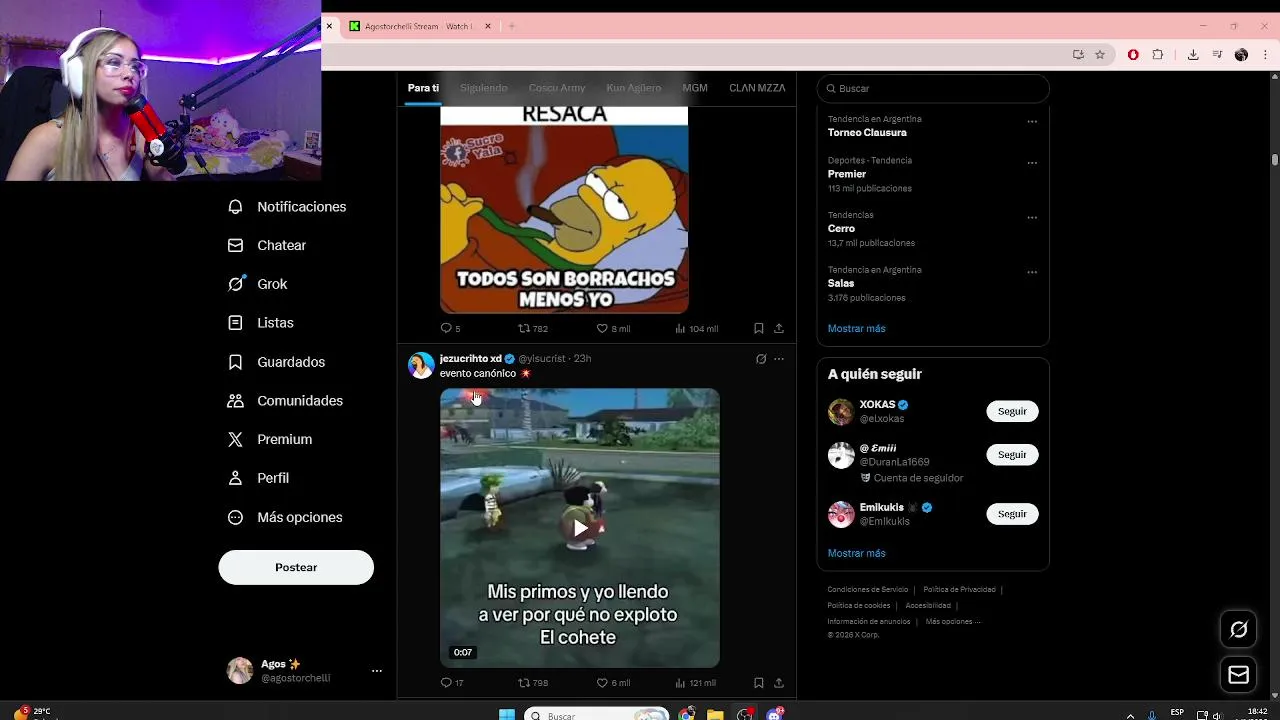
Task: Like the Homer meme post with 8 mil likes
Action: [x=613, y=328]
